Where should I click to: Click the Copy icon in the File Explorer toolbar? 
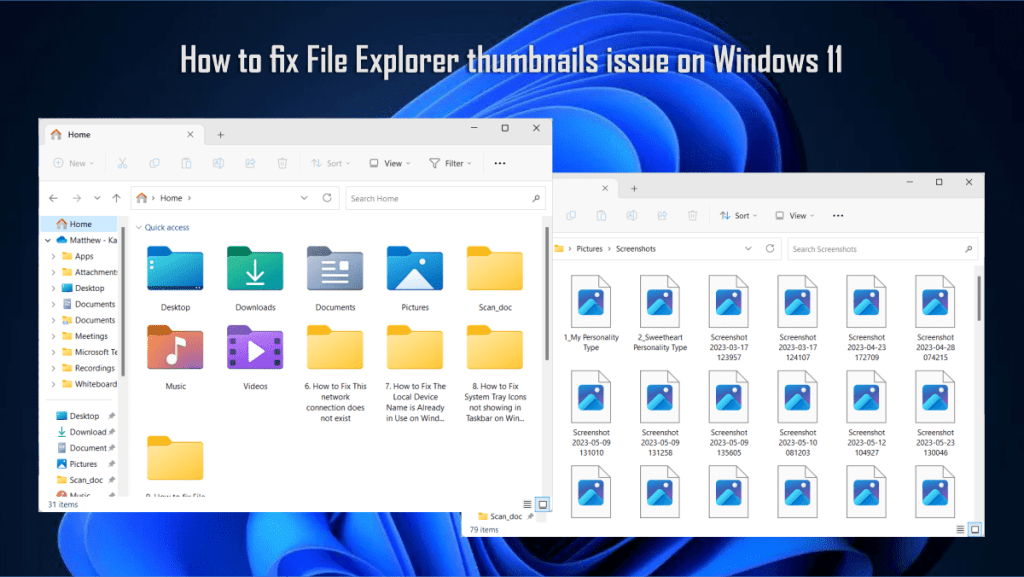(154, 163)
